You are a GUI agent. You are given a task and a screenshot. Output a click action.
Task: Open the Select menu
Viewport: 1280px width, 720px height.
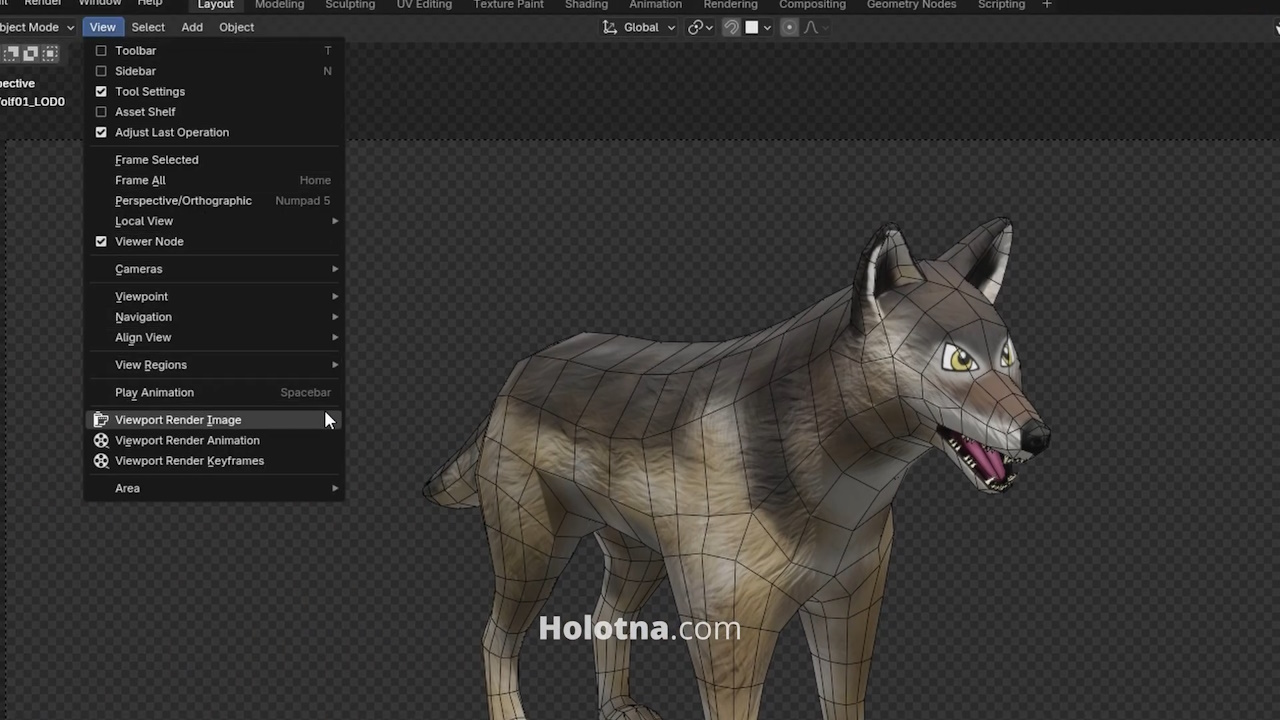click(x=148, y=27)
